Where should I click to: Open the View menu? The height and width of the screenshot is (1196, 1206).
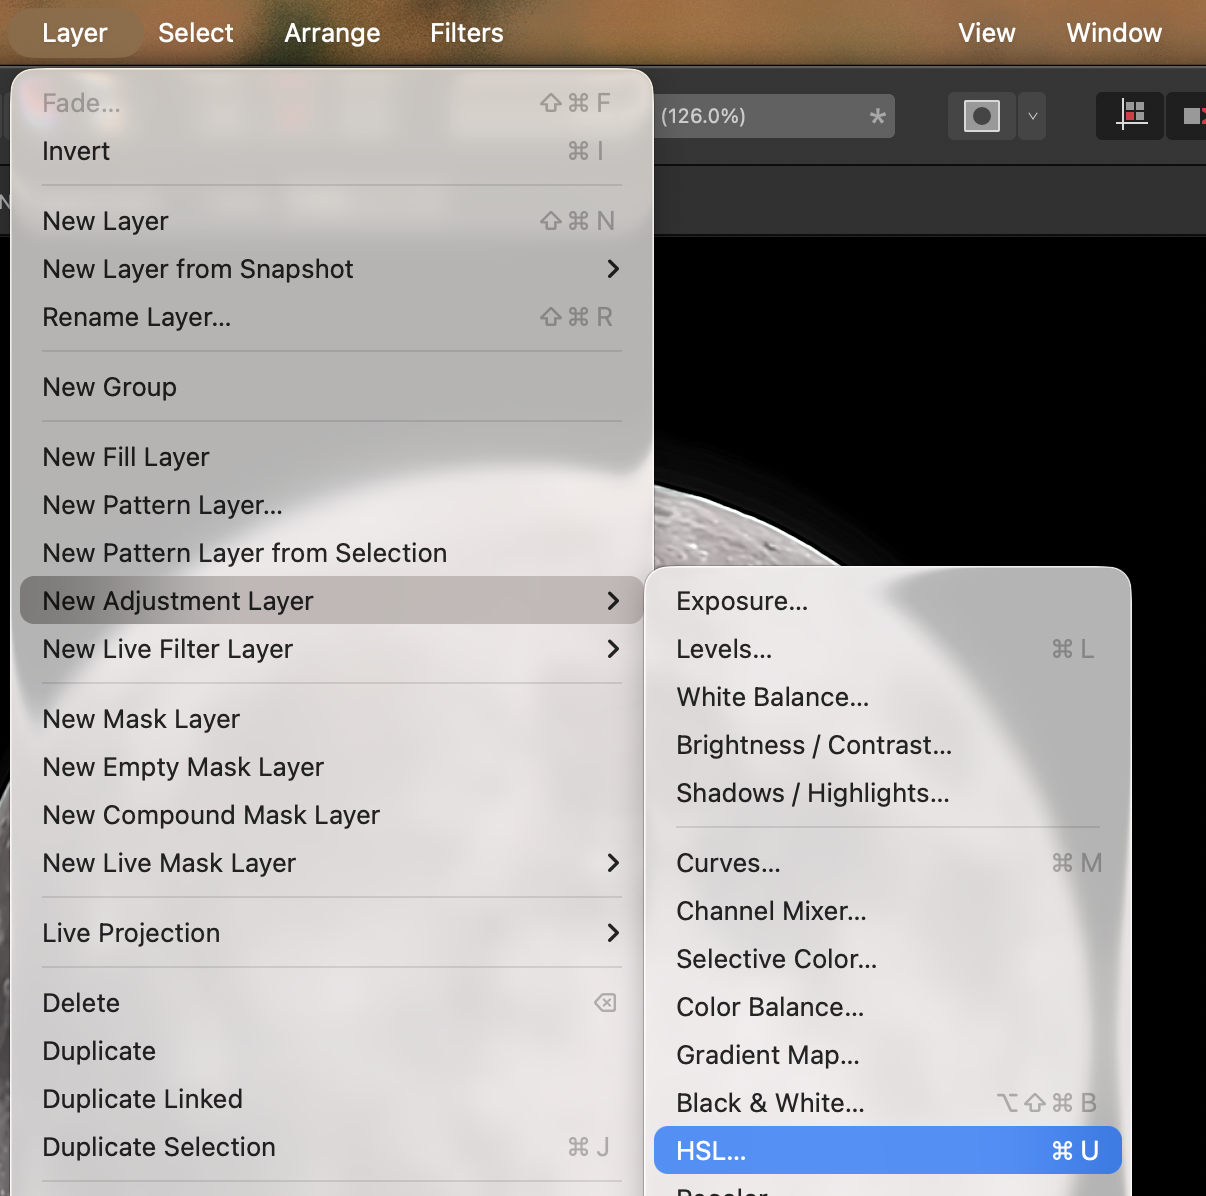(986, 33)
